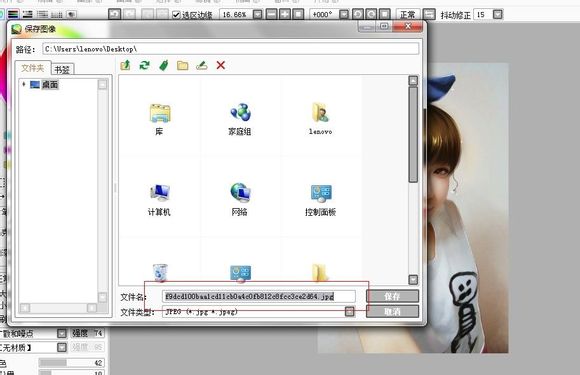Viewport: 580px width, 375px height.
Task: Rotate canvas clockwise icon
Action: click(x=371, y=14)
